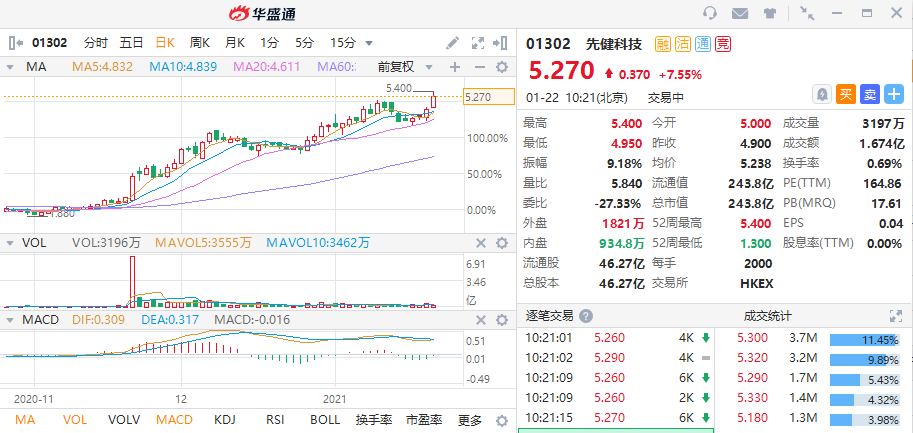
Task: Click the 竞 auction badge
Action: pyautogui.click(x=723, y=44)
